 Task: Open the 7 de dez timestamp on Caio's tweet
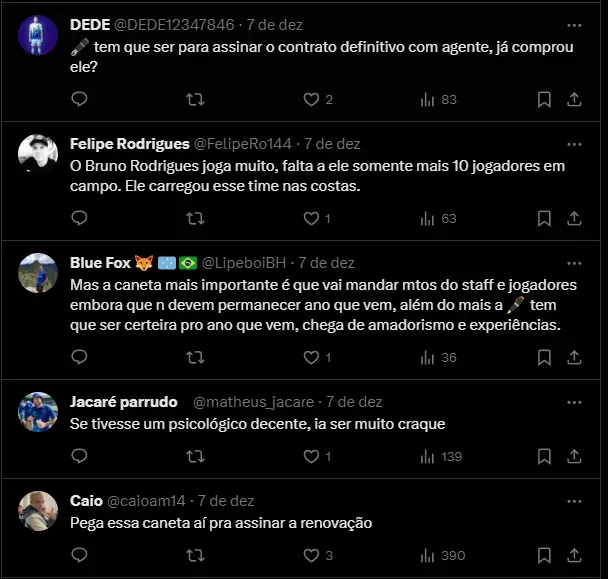point(226,501)
